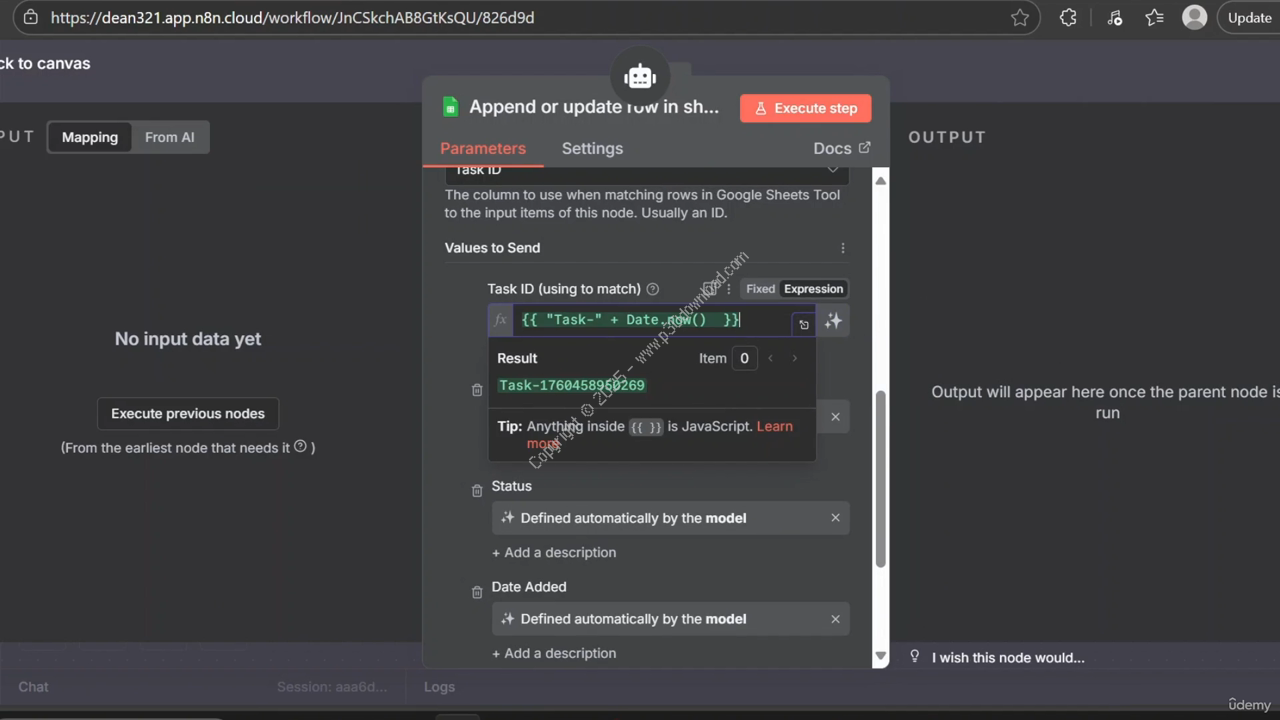
Task: Open Values to Send three-dot options
Action: pos(842,248)
